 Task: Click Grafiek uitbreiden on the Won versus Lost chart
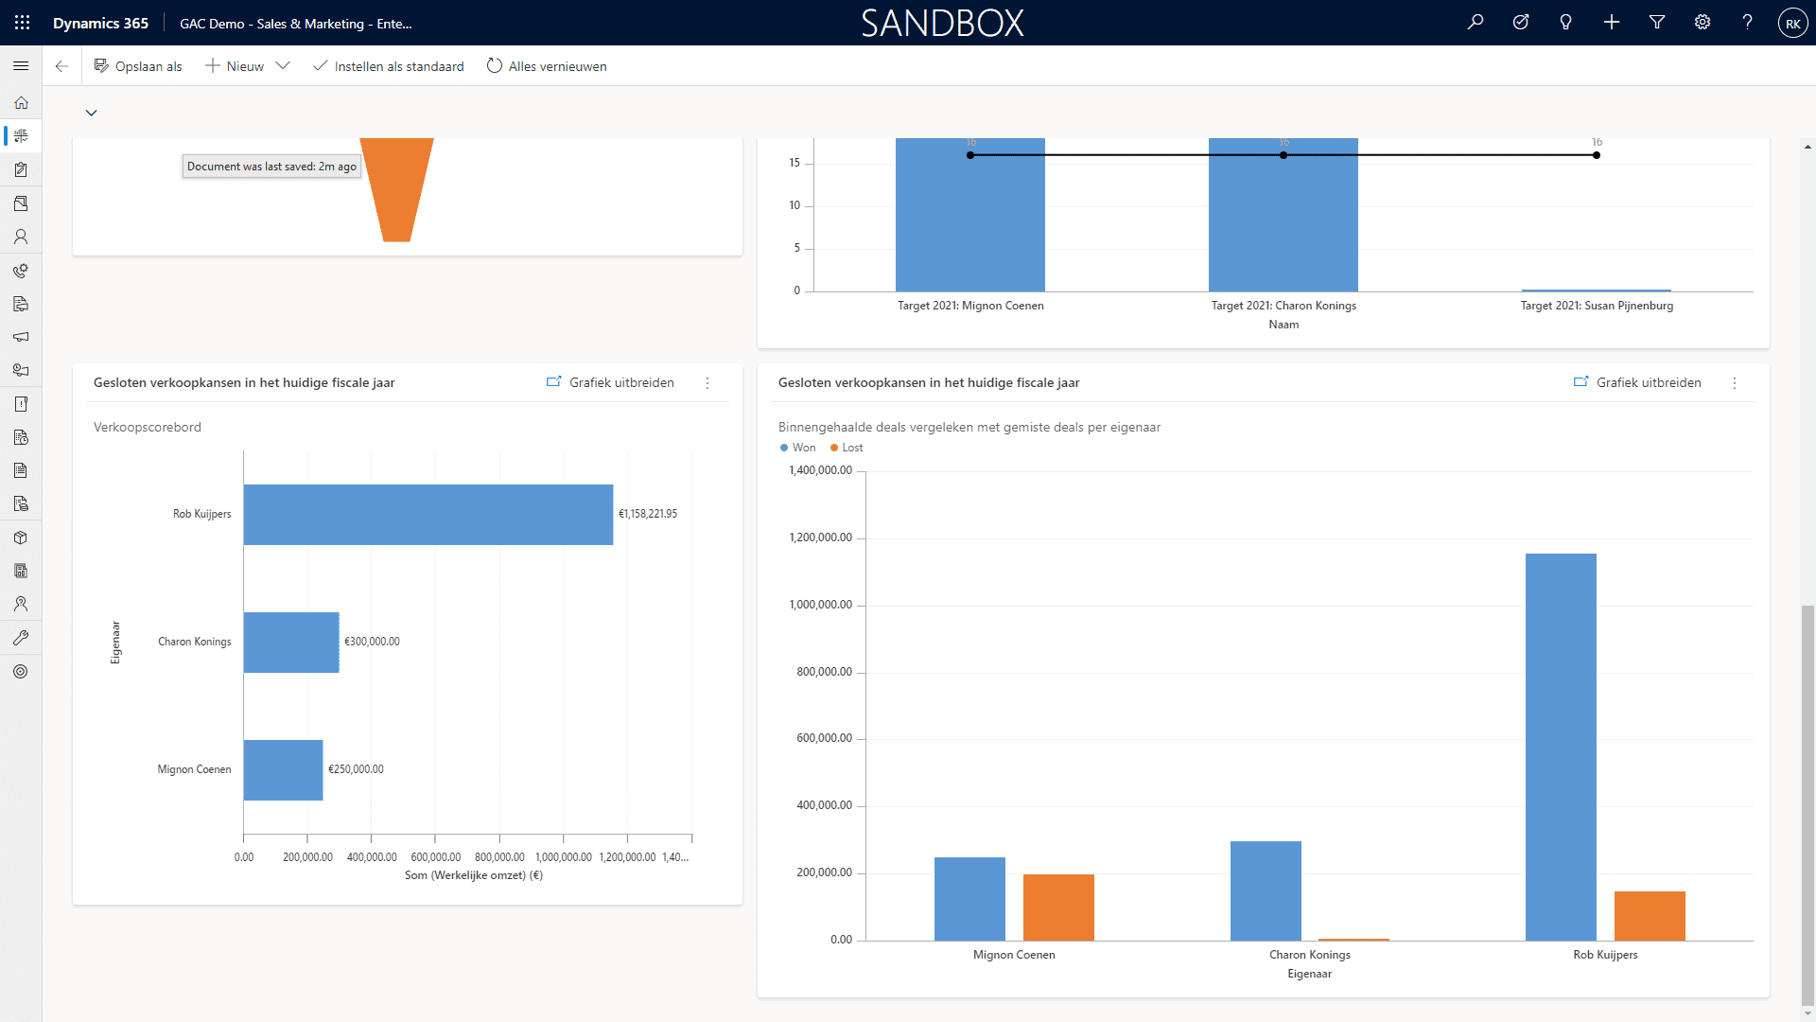(1637, 382)
